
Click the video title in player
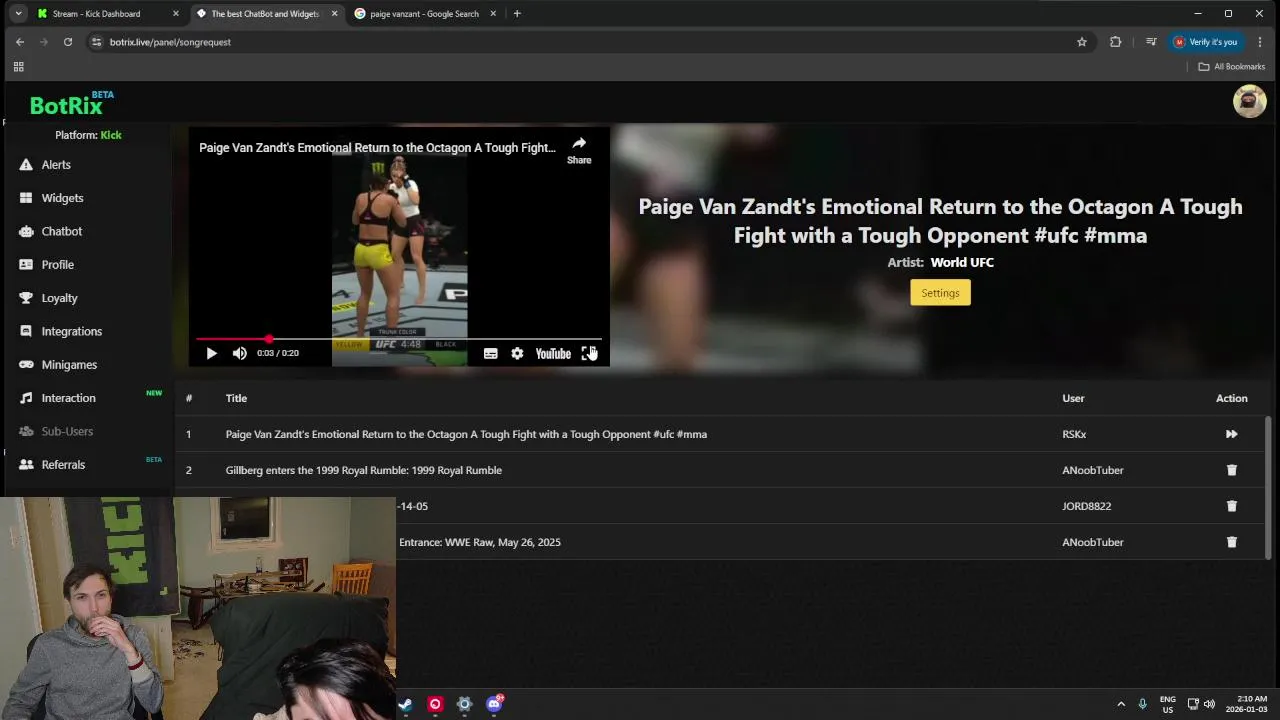[x=377, y=148]
